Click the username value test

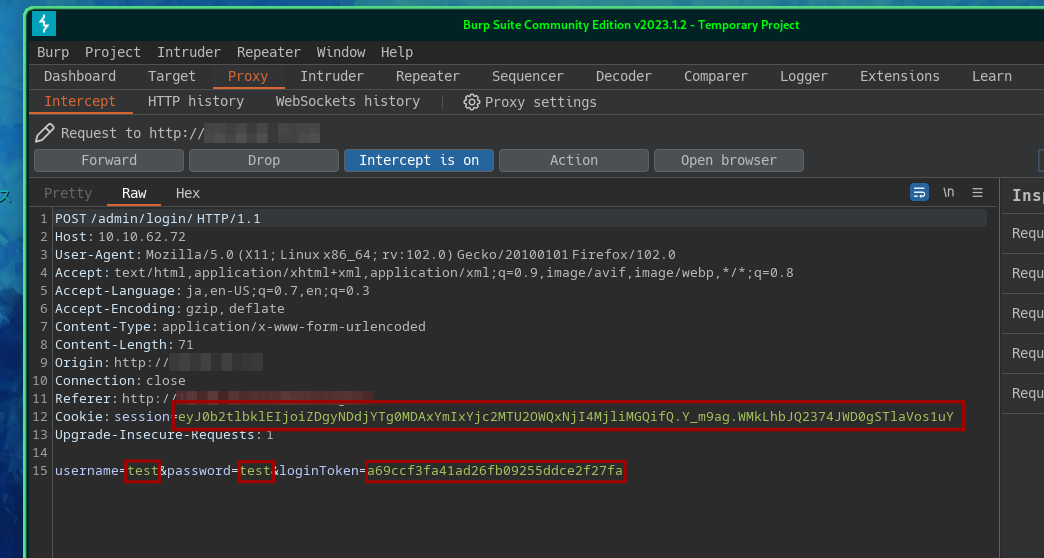142,471
